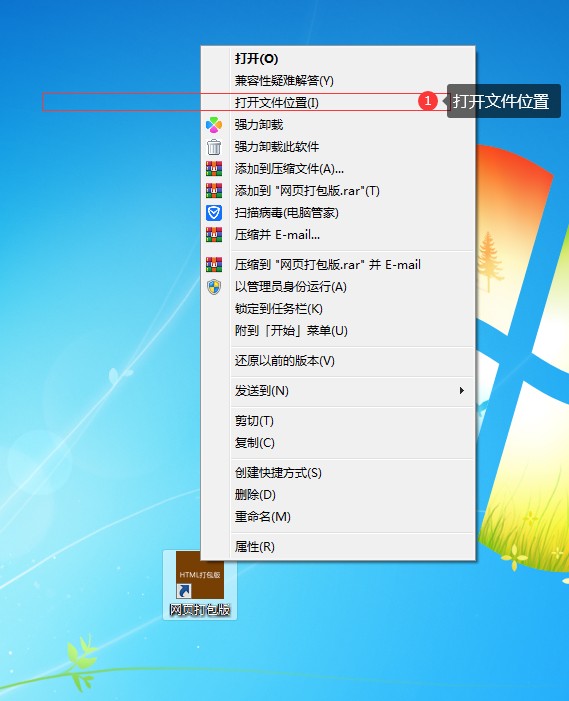Select 附到「开始」菜单(U) entry
The image size is (569, 701).
pyautogui.click(x=338, y=330)
